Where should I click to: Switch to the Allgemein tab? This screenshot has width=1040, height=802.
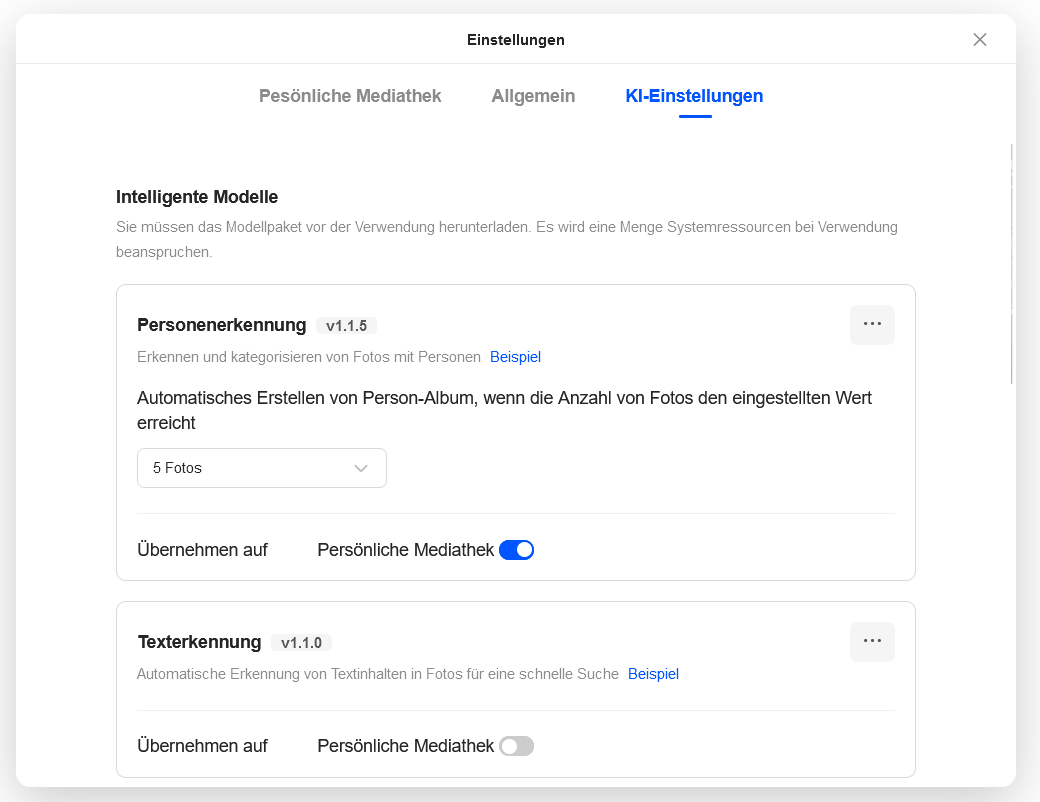click(x=533, y=96)
